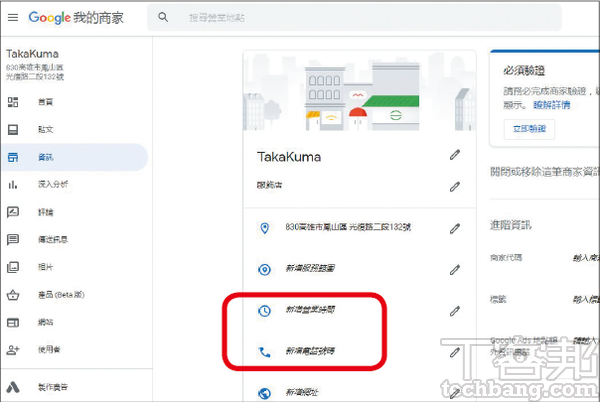The image size is (600, 402).
Task: Click the 相片 photo gallery icon
Action: coord(13,267)
